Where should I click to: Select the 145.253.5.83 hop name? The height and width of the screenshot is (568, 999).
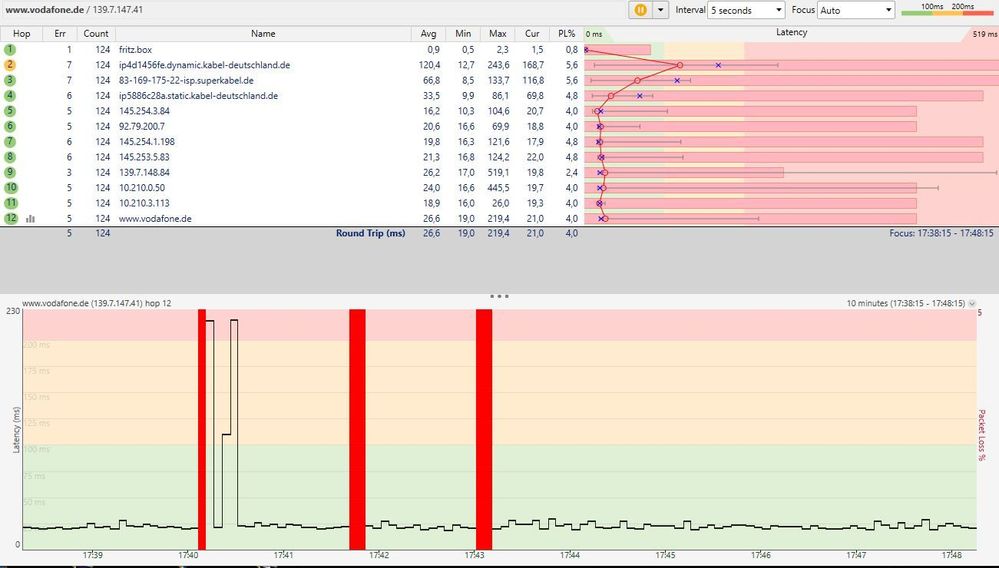click(144, 157)
